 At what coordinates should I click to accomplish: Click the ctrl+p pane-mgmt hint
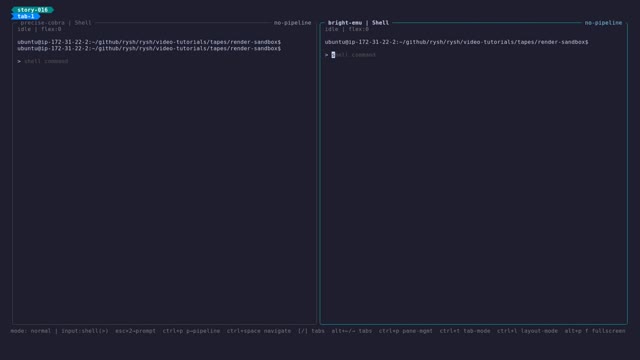coord(405,331)
